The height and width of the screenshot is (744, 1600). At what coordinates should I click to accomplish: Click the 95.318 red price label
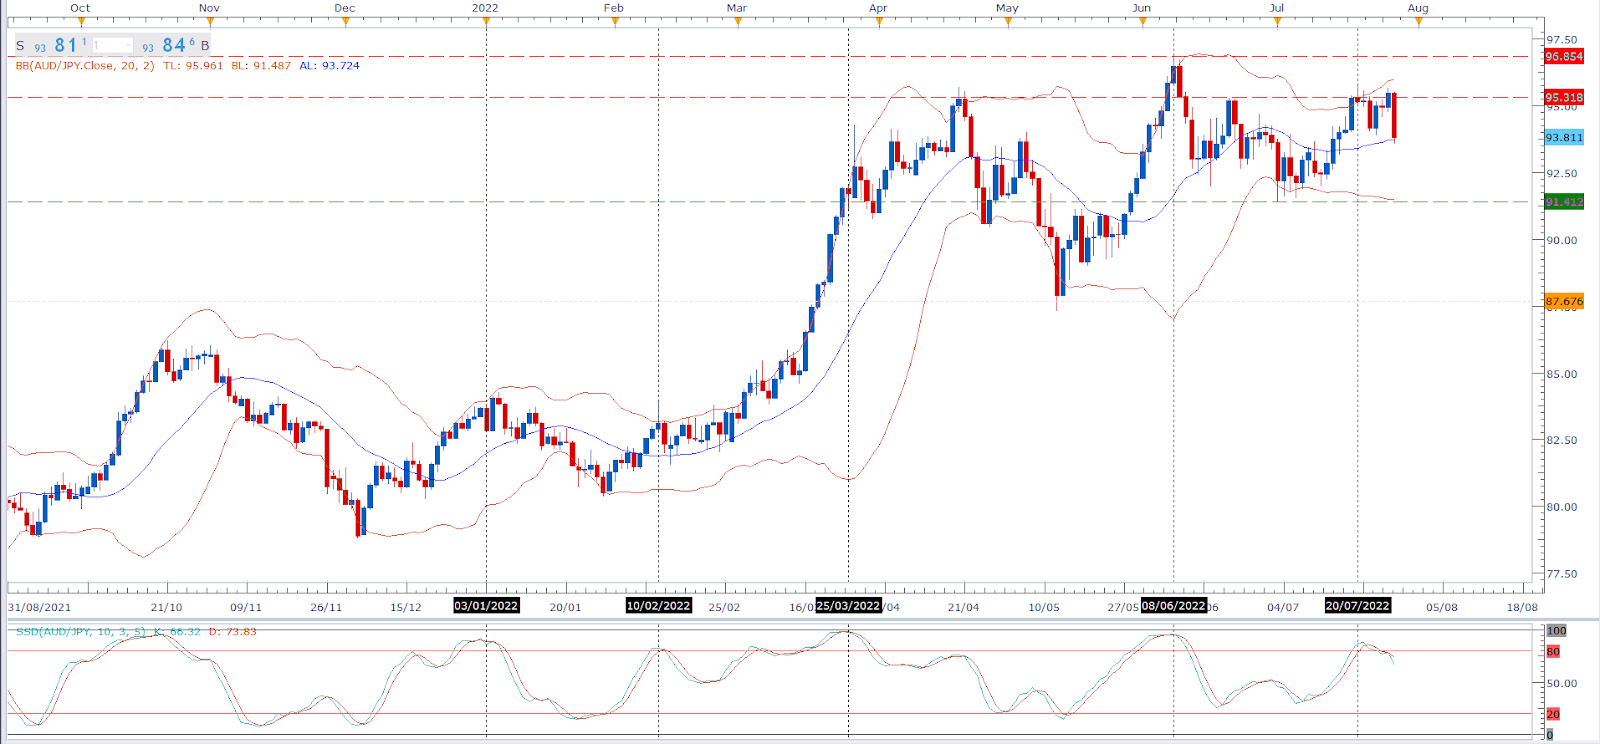pos(1564,98)
